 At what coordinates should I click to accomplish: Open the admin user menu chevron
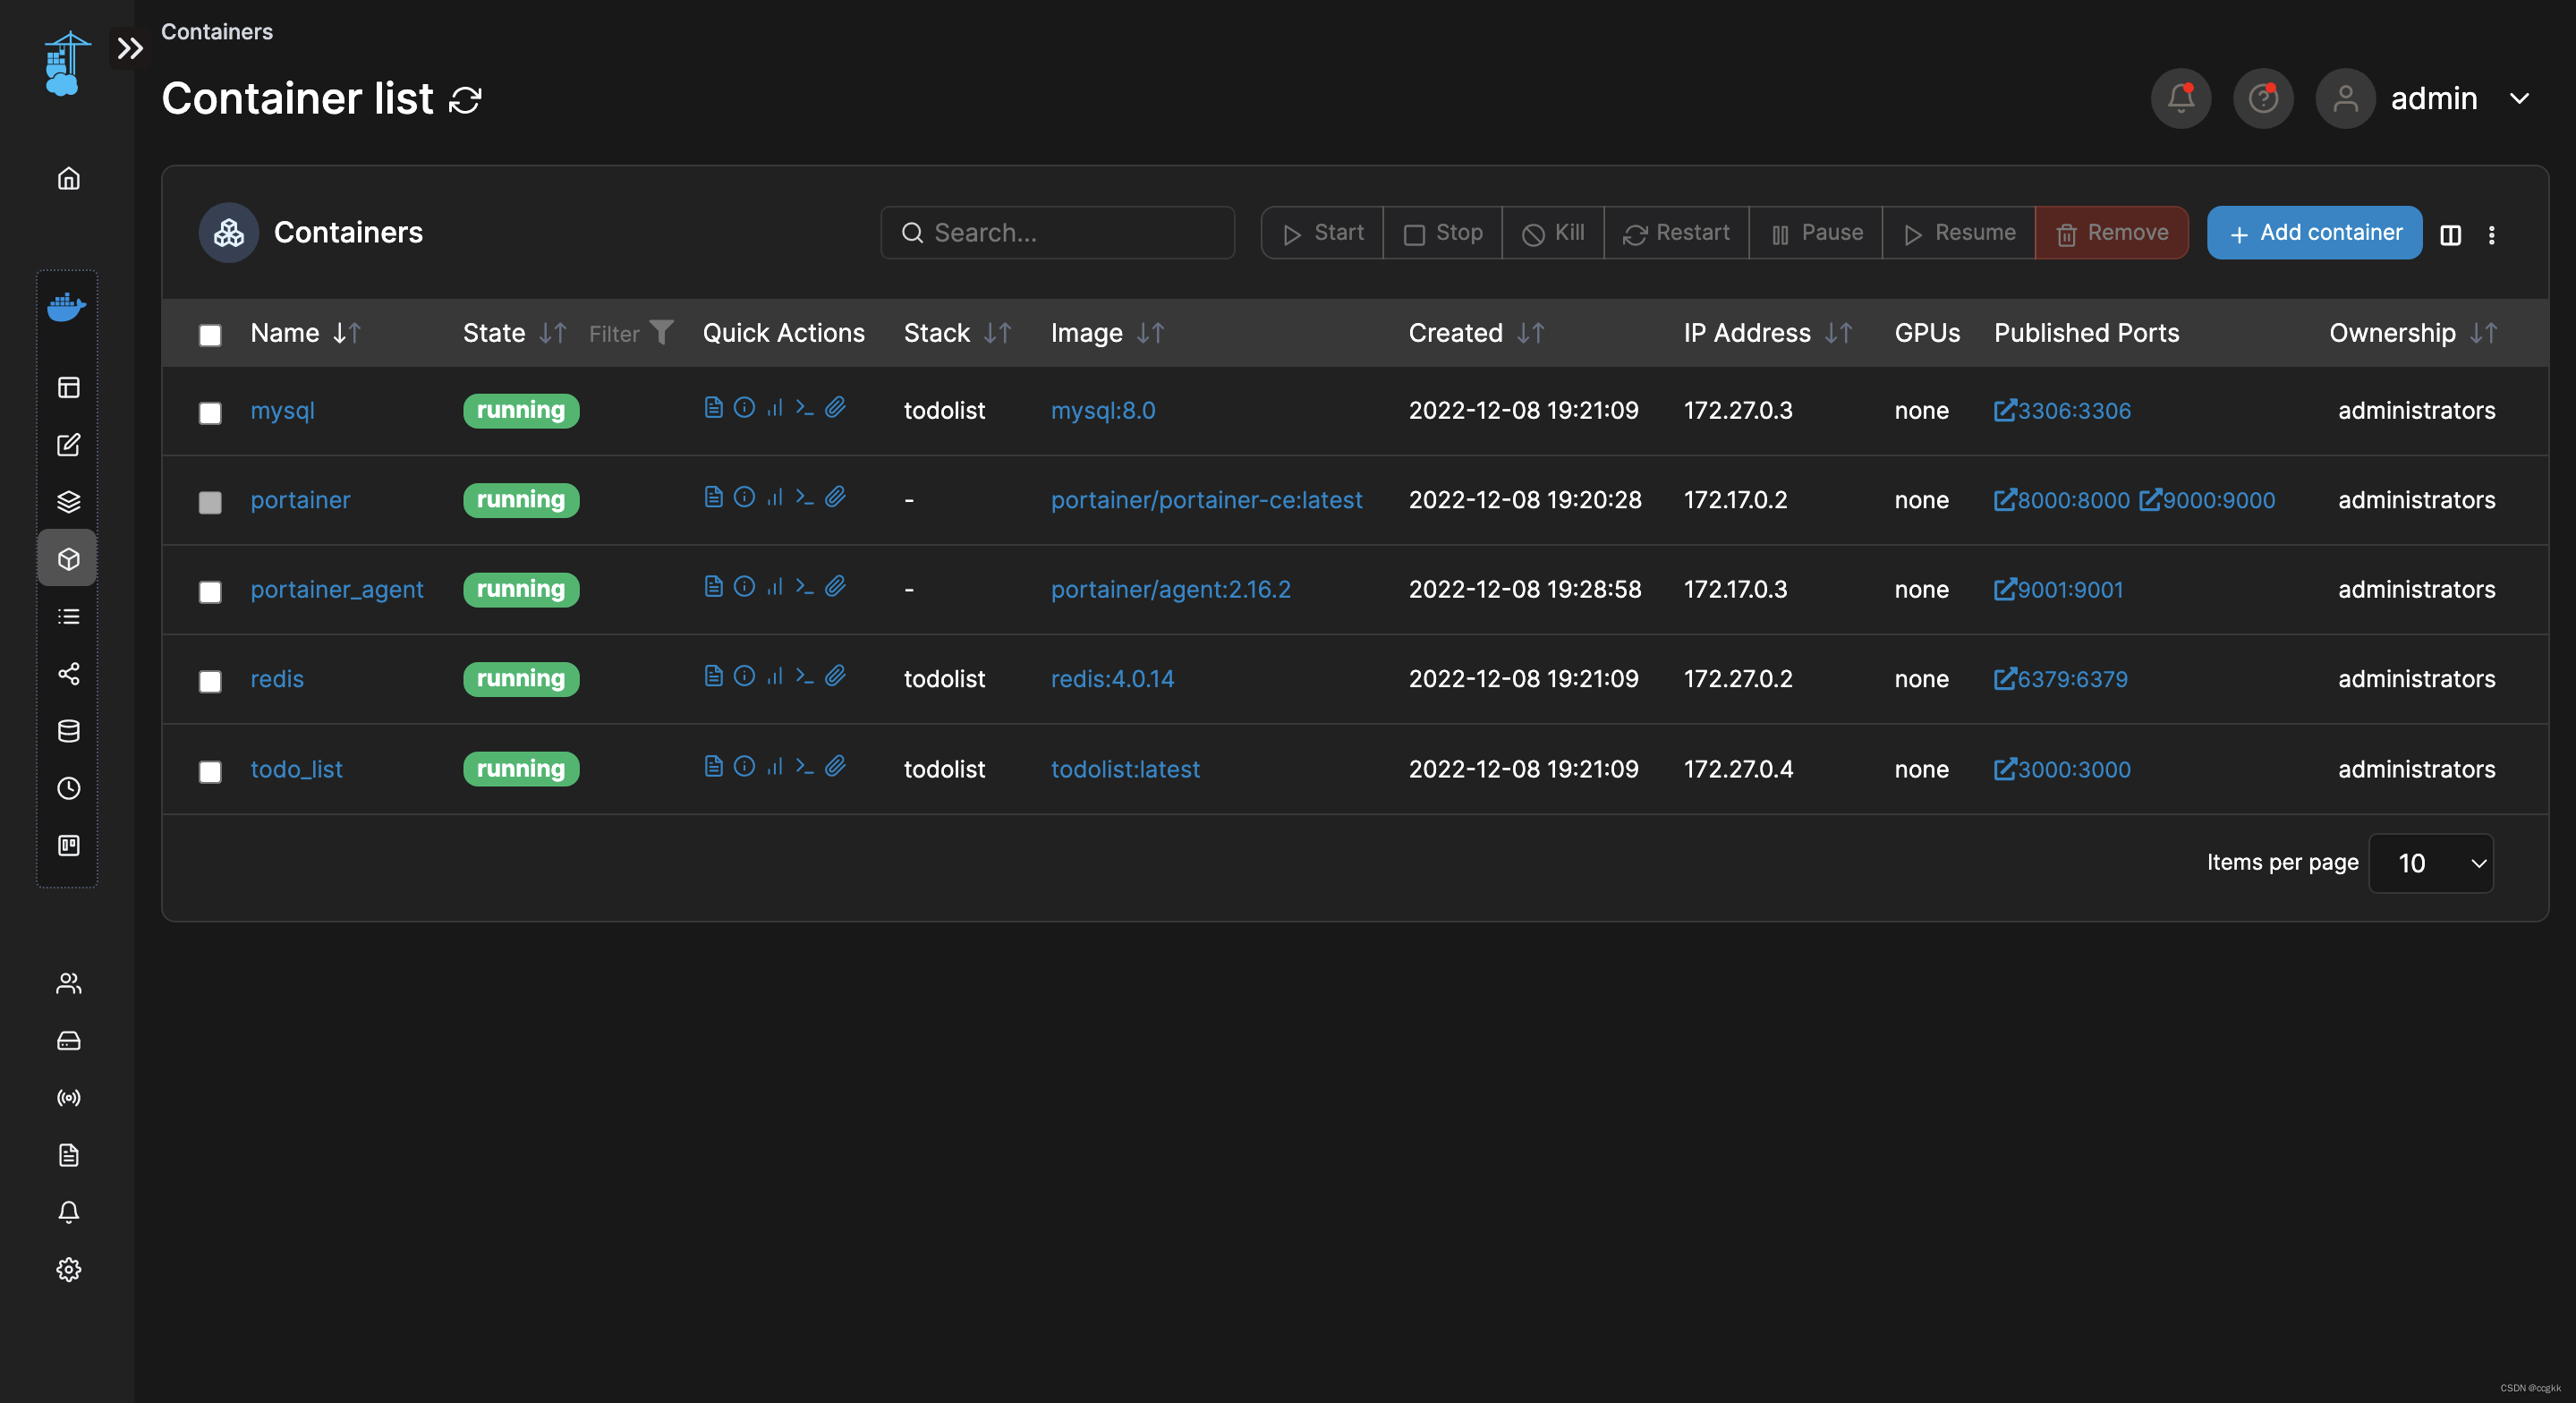(x=2519, y=98)
